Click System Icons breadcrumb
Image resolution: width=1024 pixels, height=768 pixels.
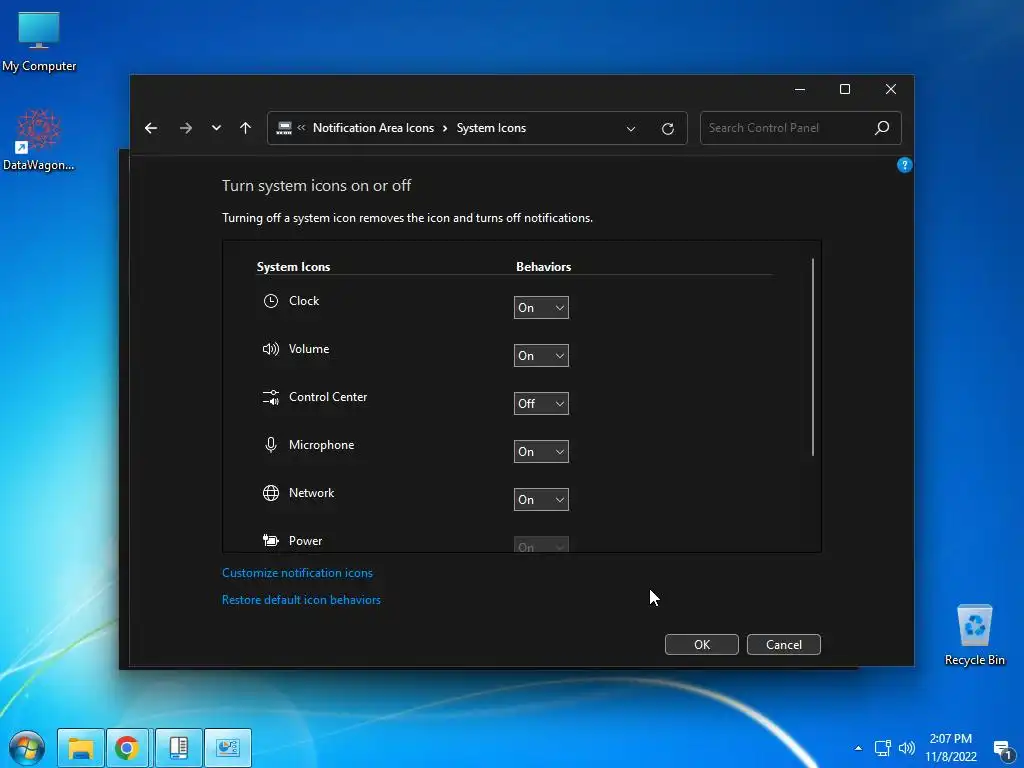pos(491,128)
